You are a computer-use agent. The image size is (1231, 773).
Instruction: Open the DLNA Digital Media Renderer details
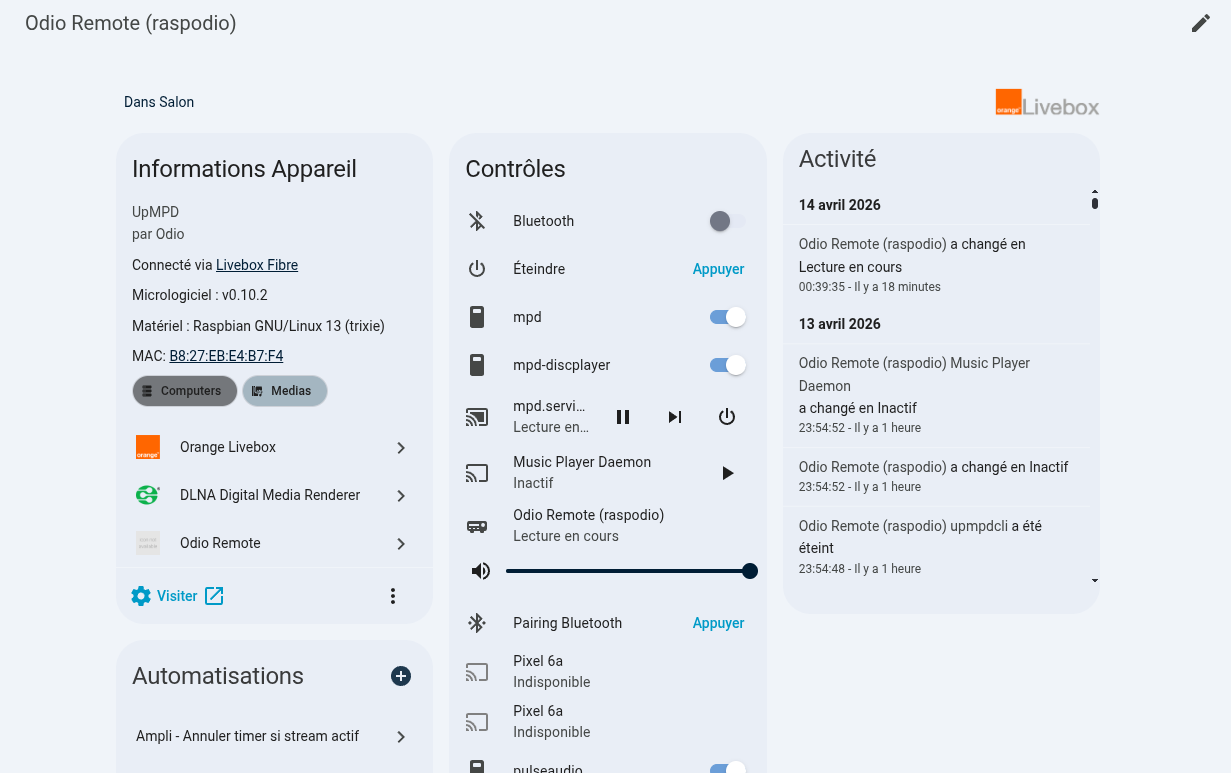401,495
